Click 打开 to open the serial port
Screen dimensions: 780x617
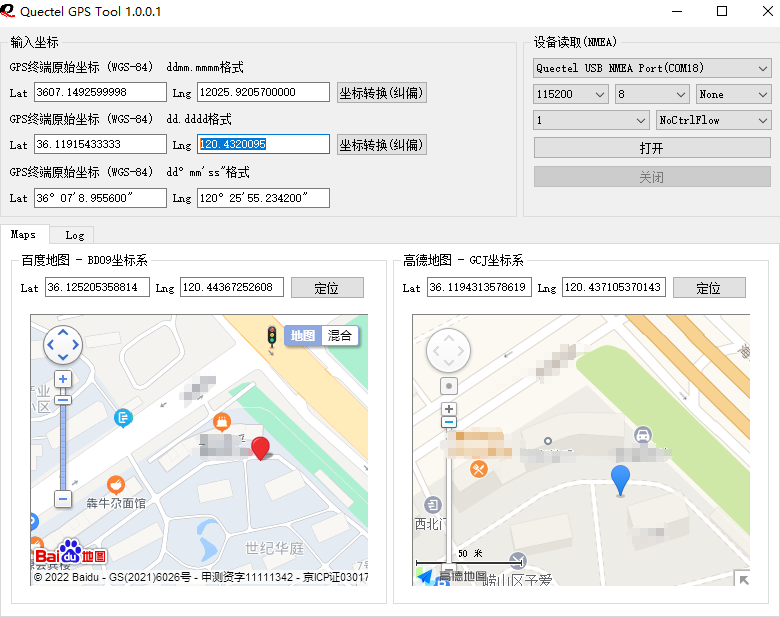[652, 148]
